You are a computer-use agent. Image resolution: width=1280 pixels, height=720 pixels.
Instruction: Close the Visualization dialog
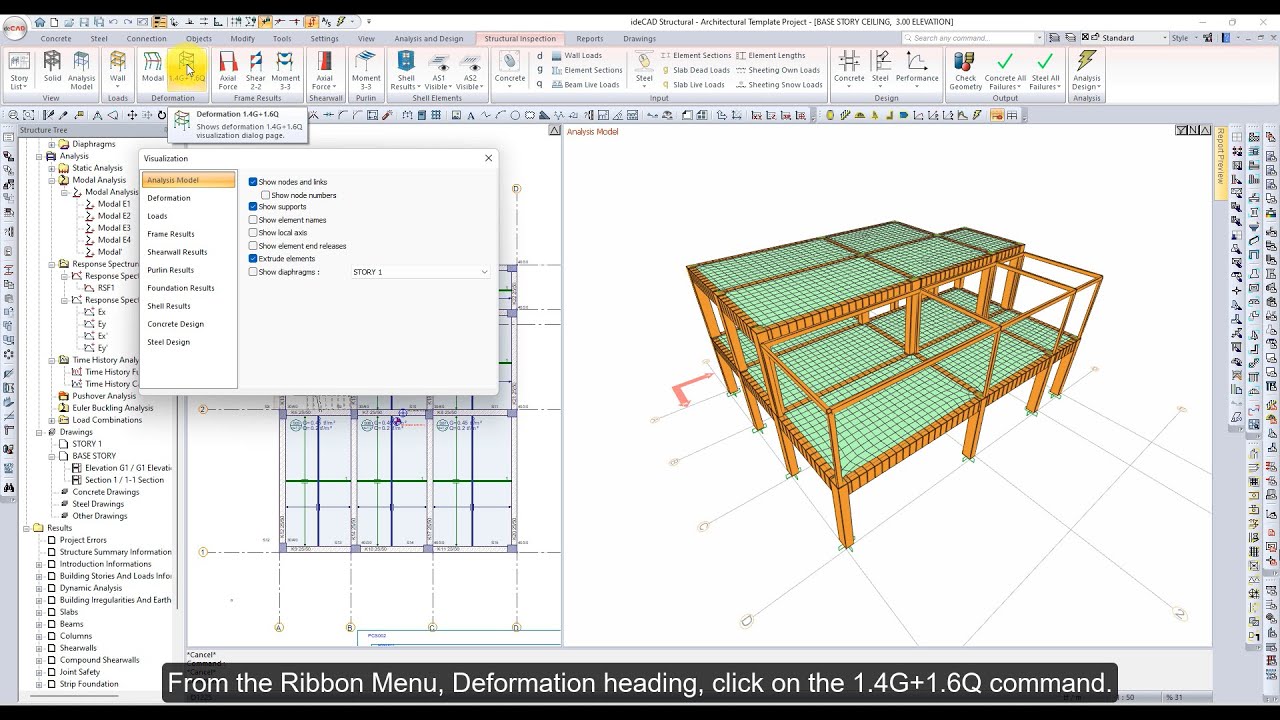tap(488, 158)
